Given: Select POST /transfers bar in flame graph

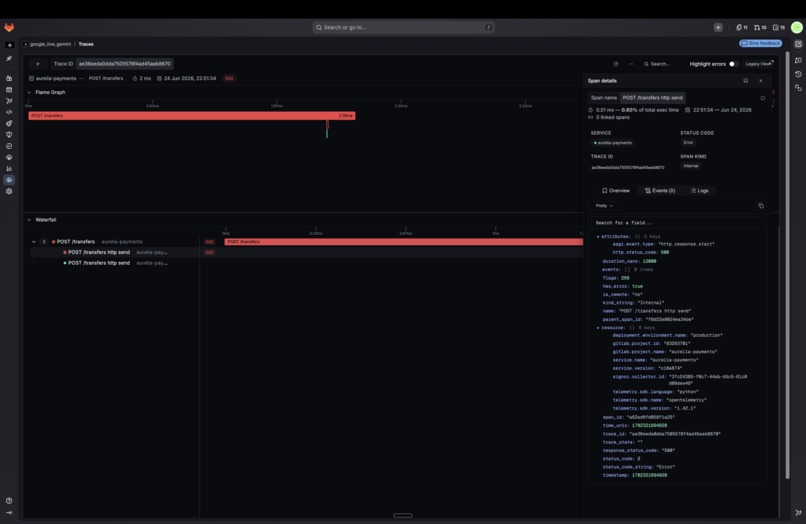Looking at the screenshot, I should click(x=192, y=116).
